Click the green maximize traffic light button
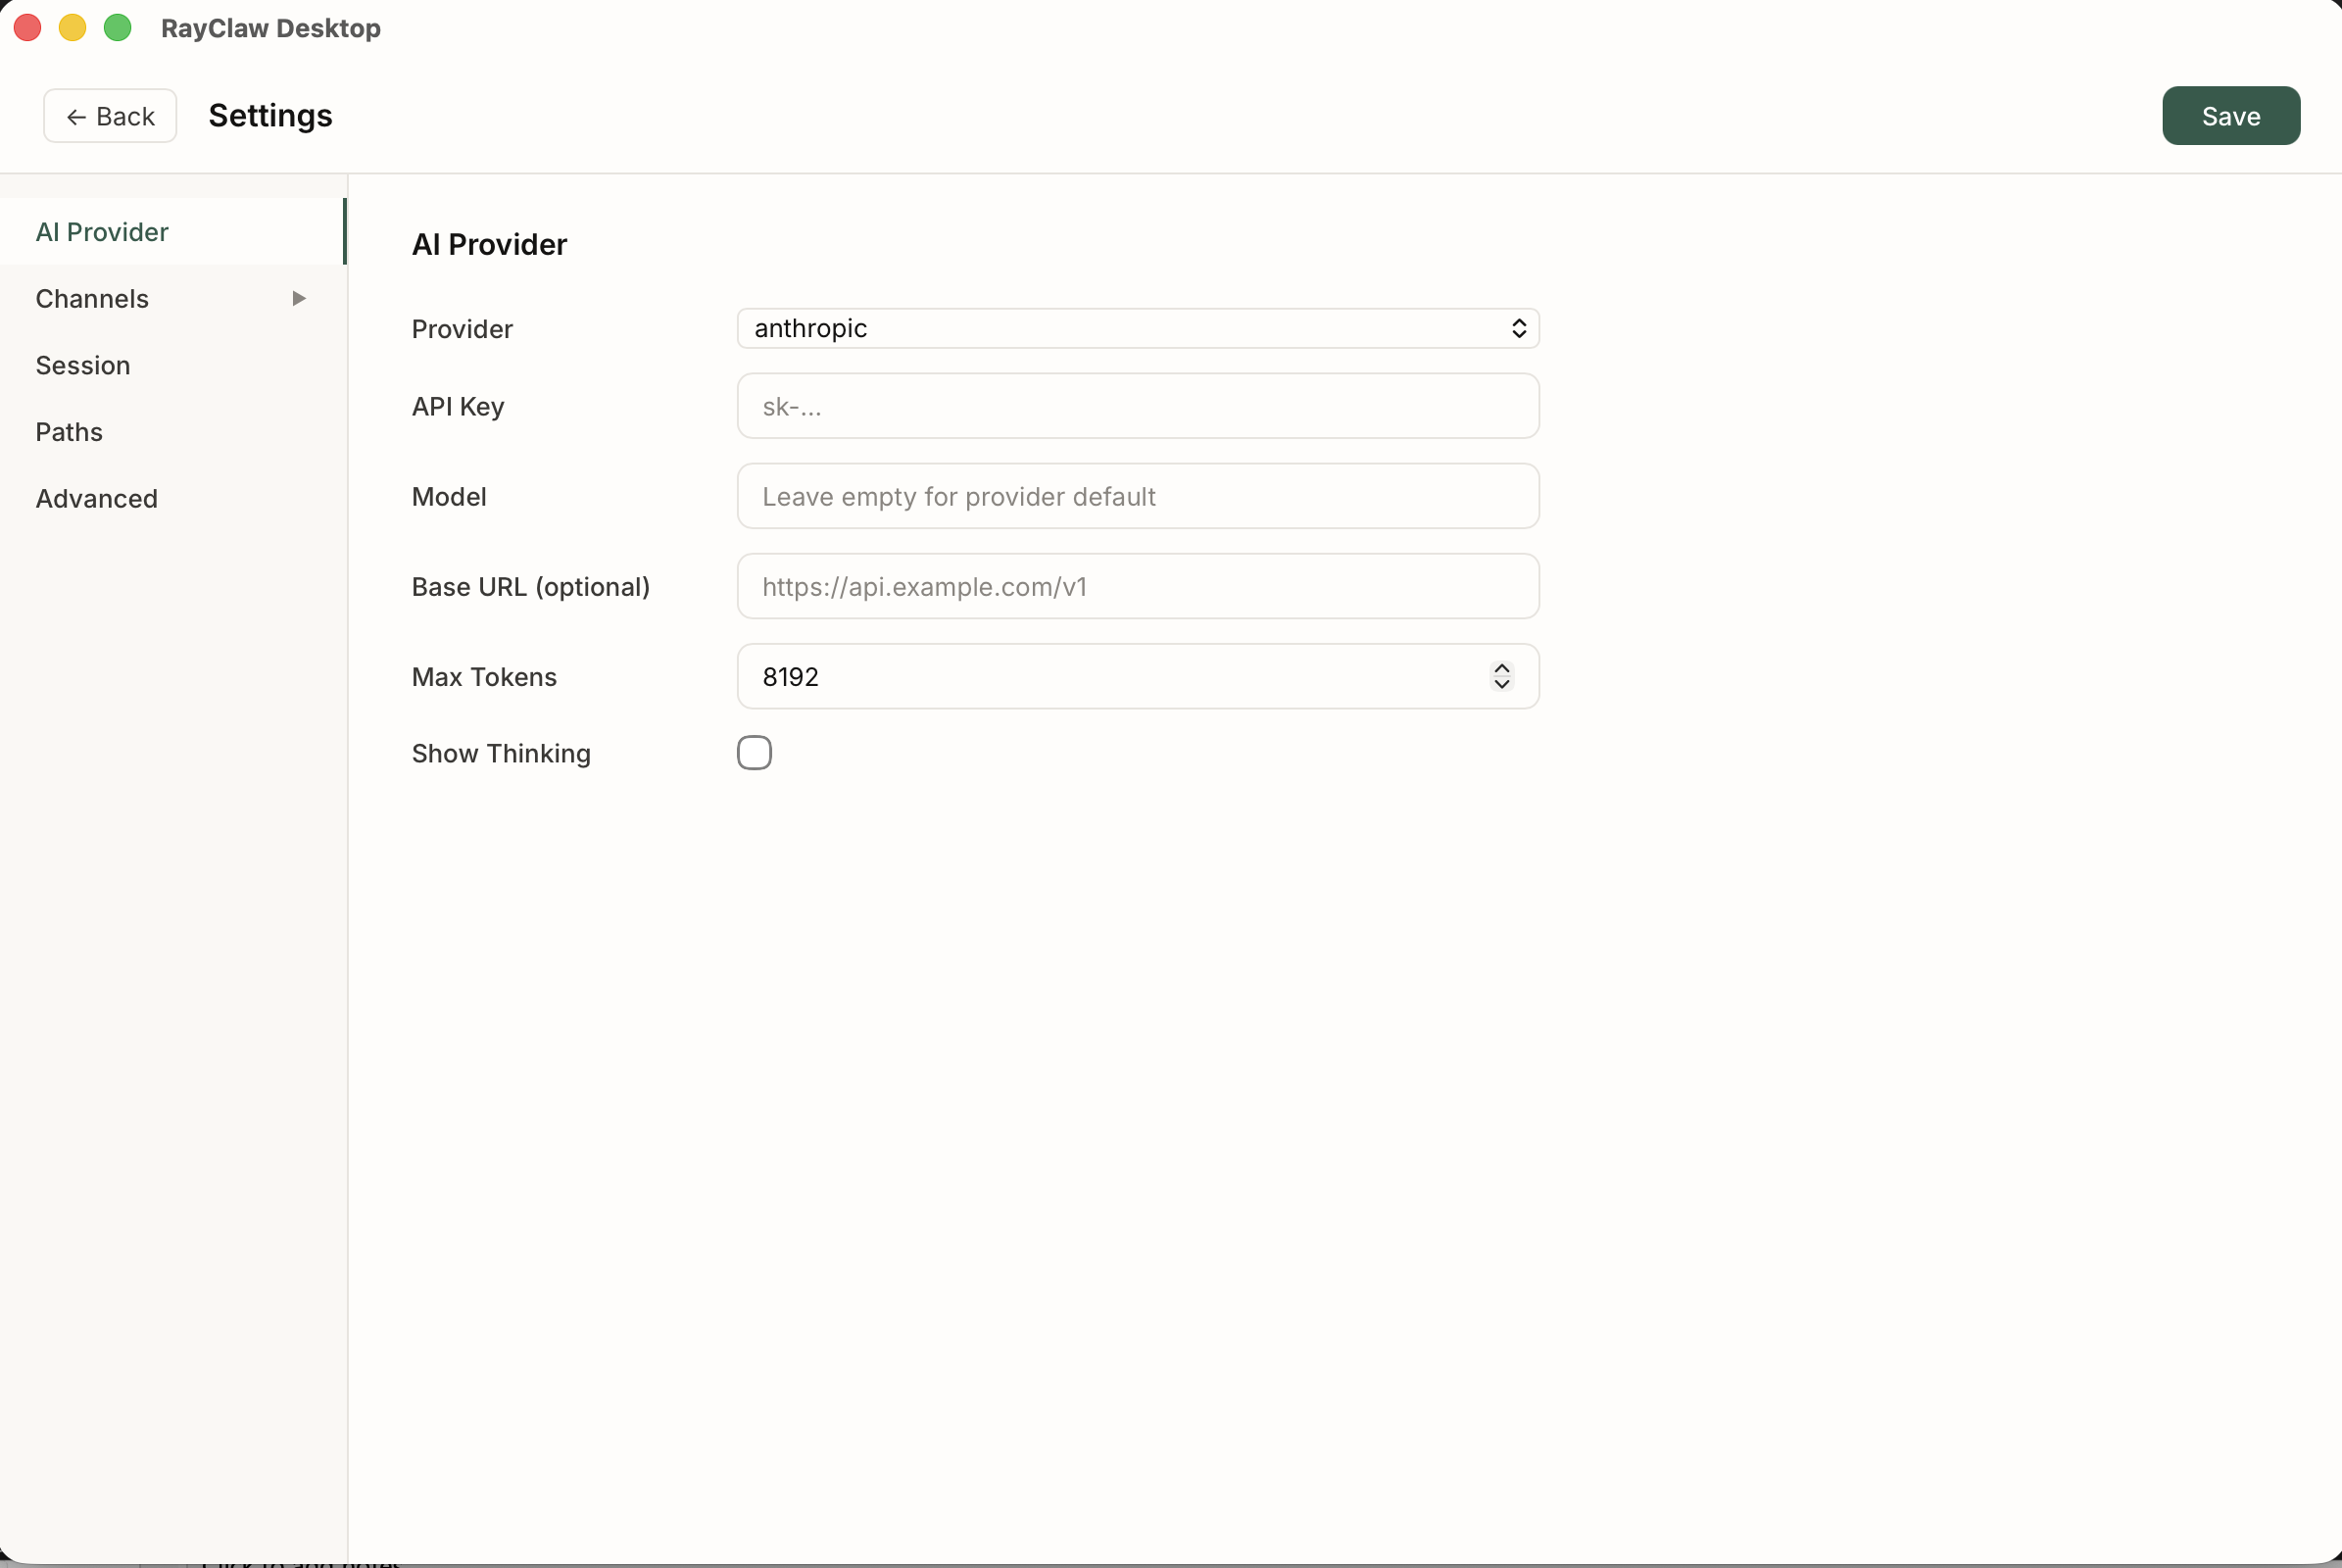Image resolution: width=2342 pixels, height=1568 pixels. [x=117, y=27]
